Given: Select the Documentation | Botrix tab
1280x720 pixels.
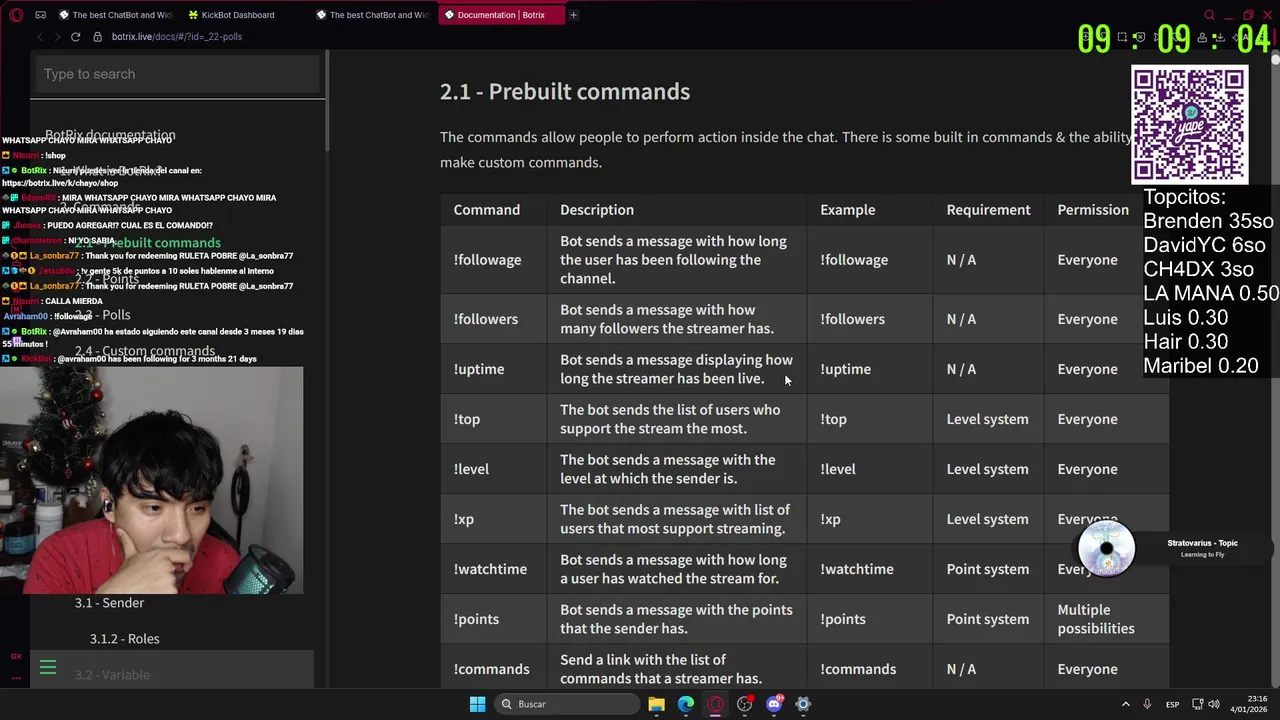Looking at the screenshot, I should [x=501, y=15].
